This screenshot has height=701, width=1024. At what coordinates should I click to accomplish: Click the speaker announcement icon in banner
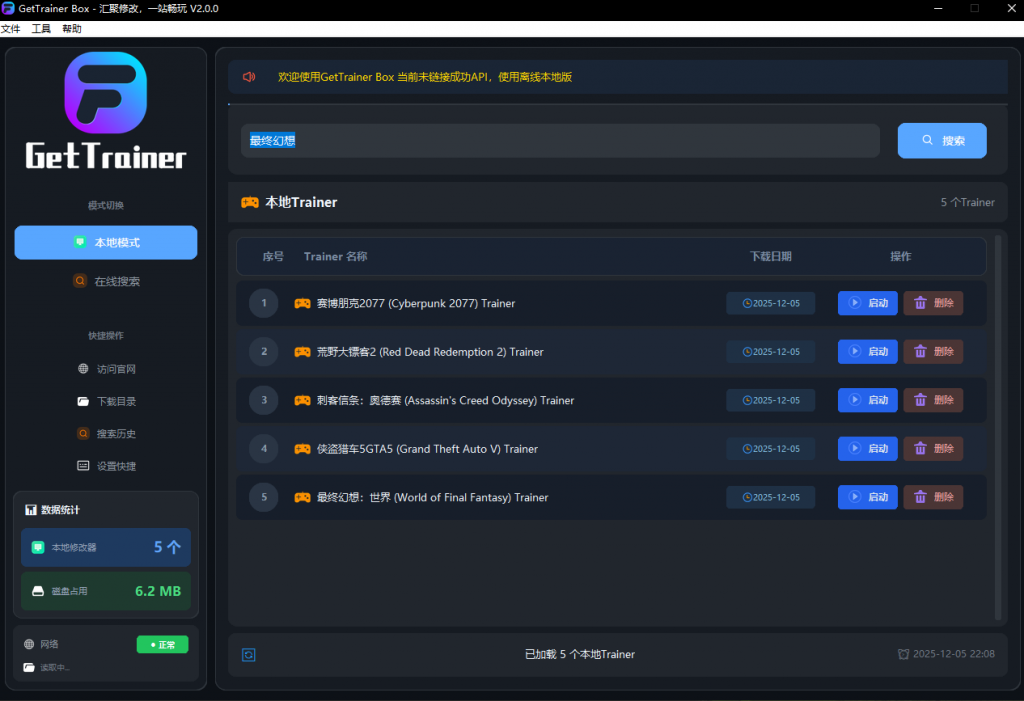click(x=249, y=77)
